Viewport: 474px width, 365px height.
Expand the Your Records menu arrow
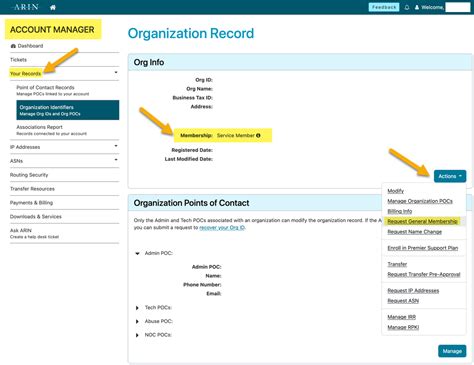(x=116, y=72)
